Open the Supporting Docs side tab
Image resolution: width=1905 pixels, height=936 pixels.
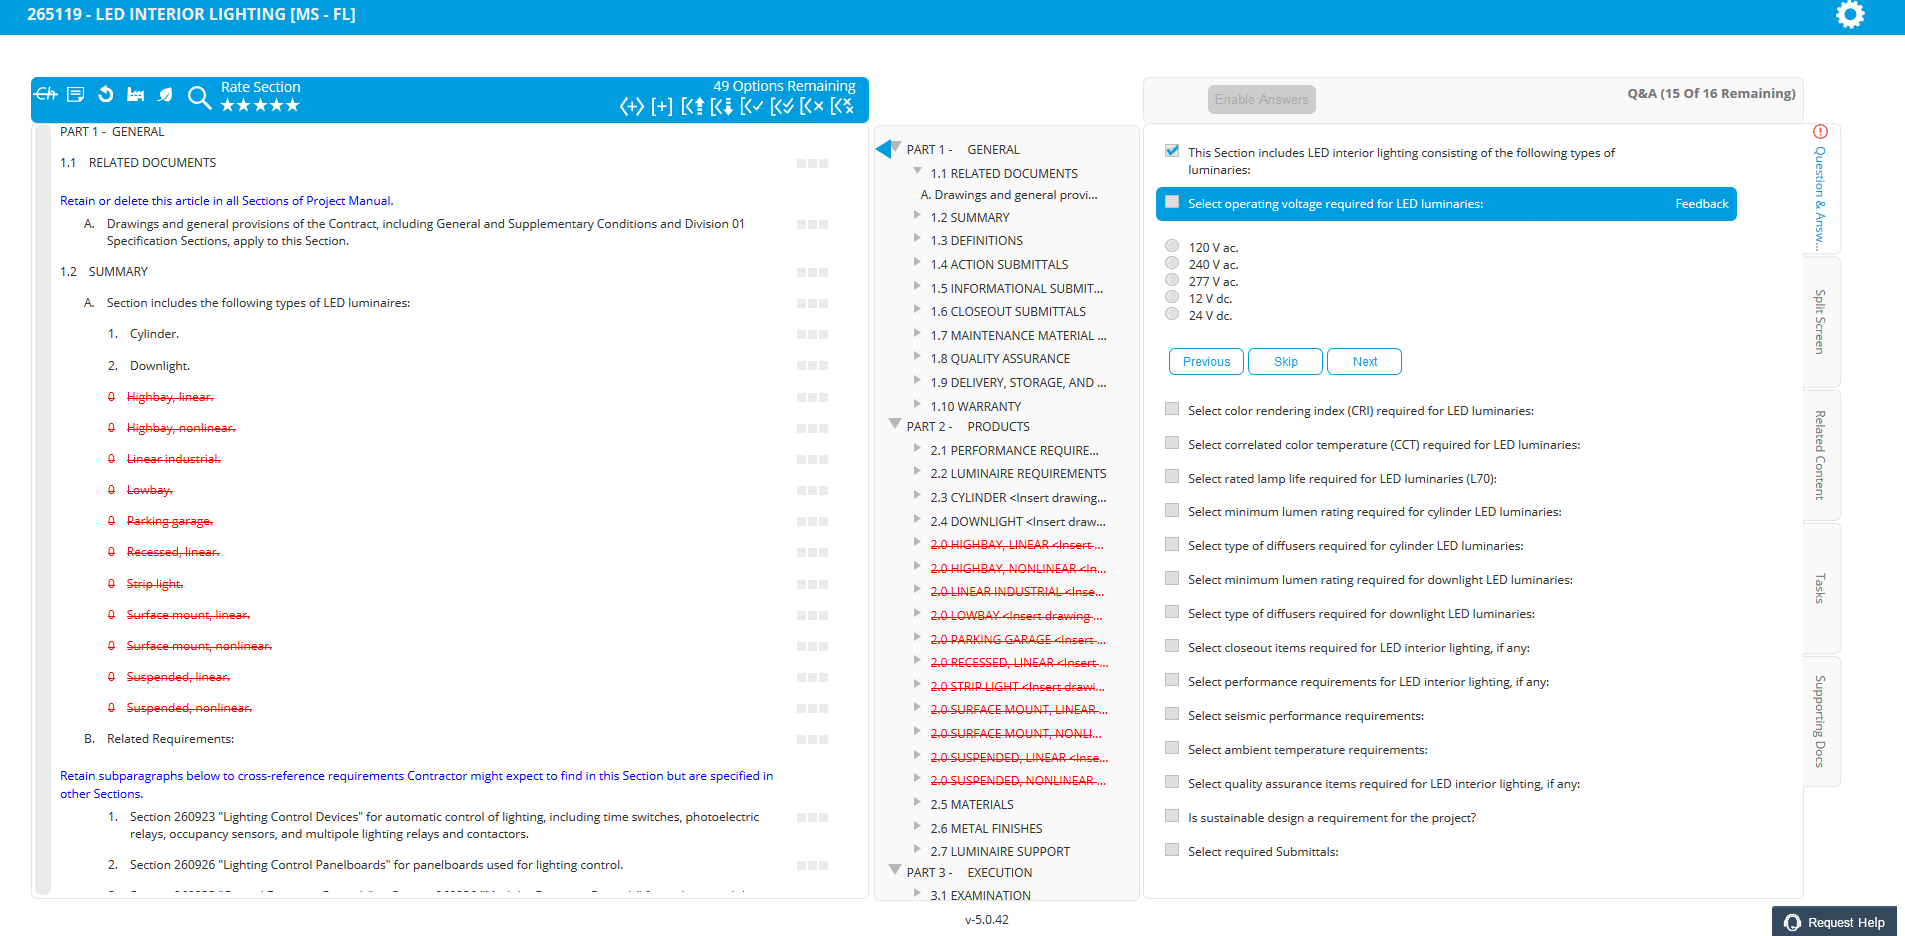(x=1820, y=721)
